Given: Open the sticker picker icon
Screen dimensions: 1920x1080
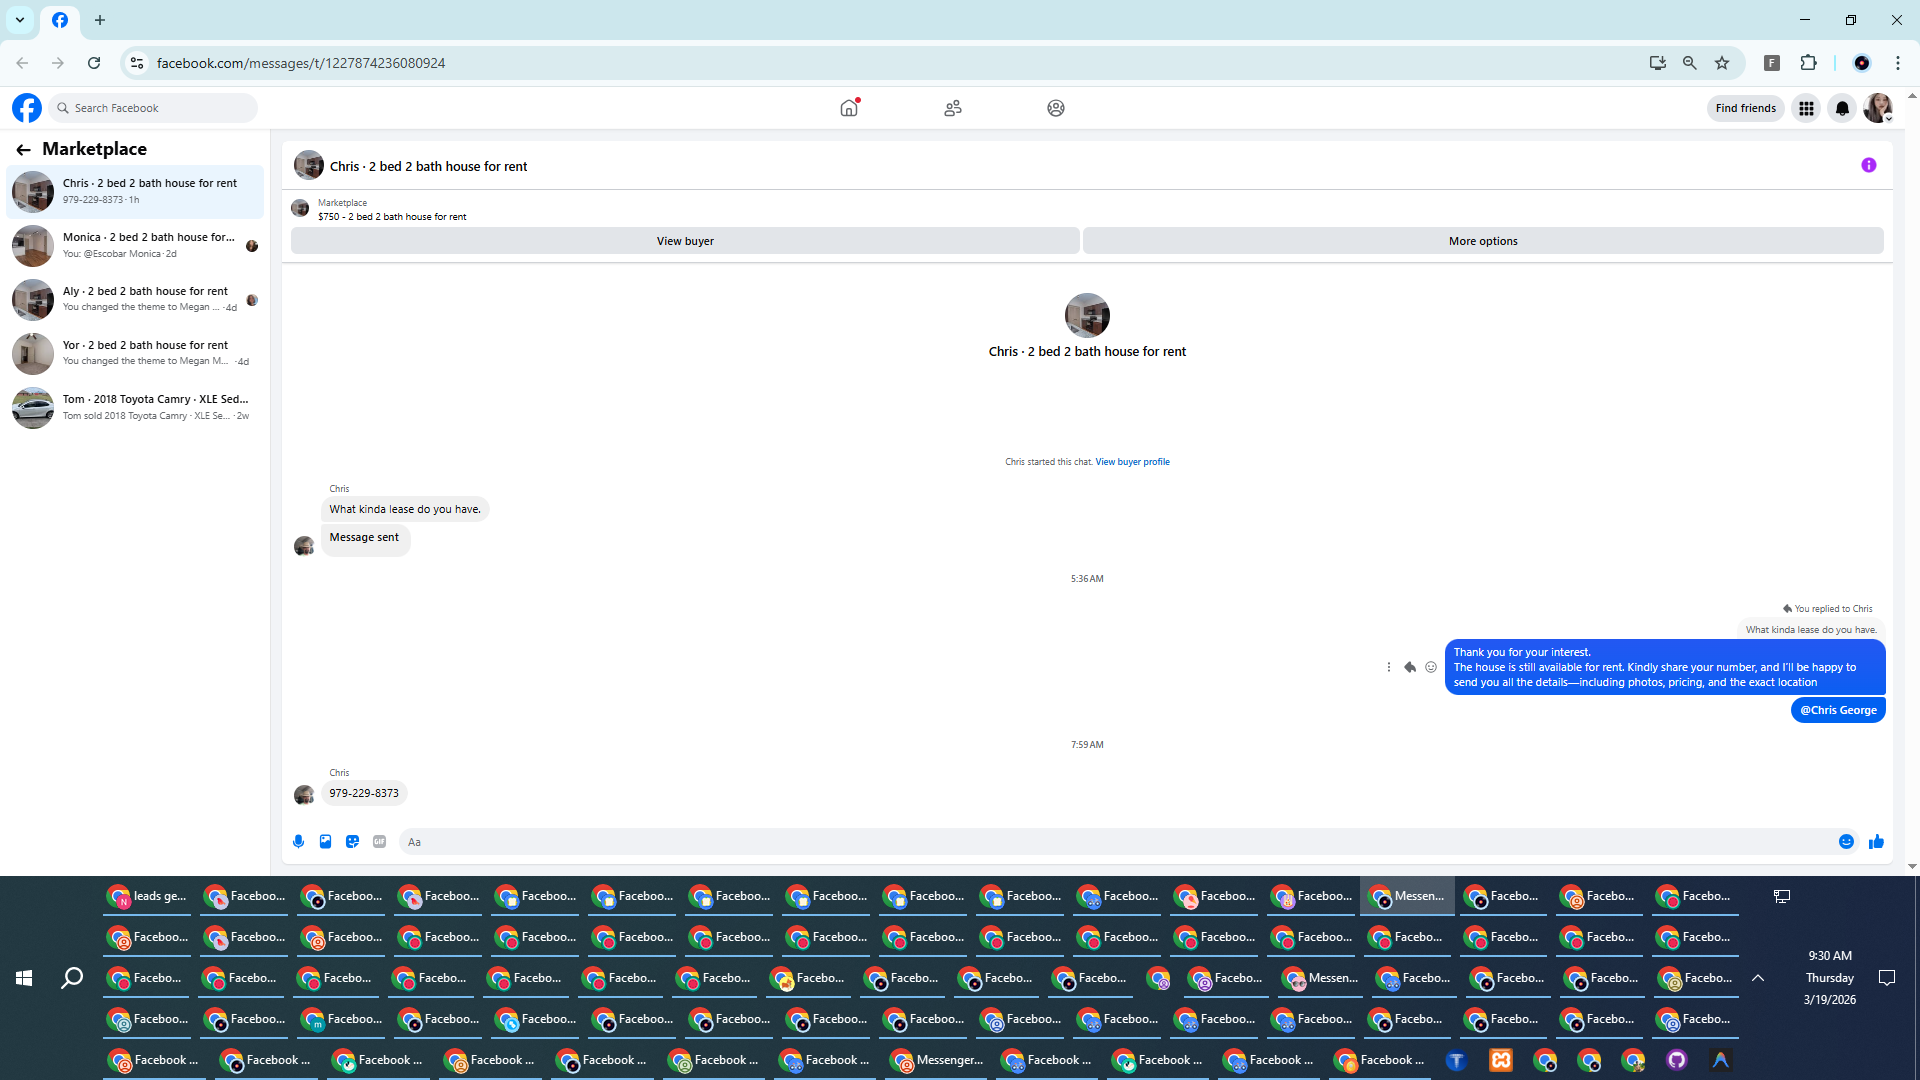Looking at the screenshot, I should click(352, 842).
